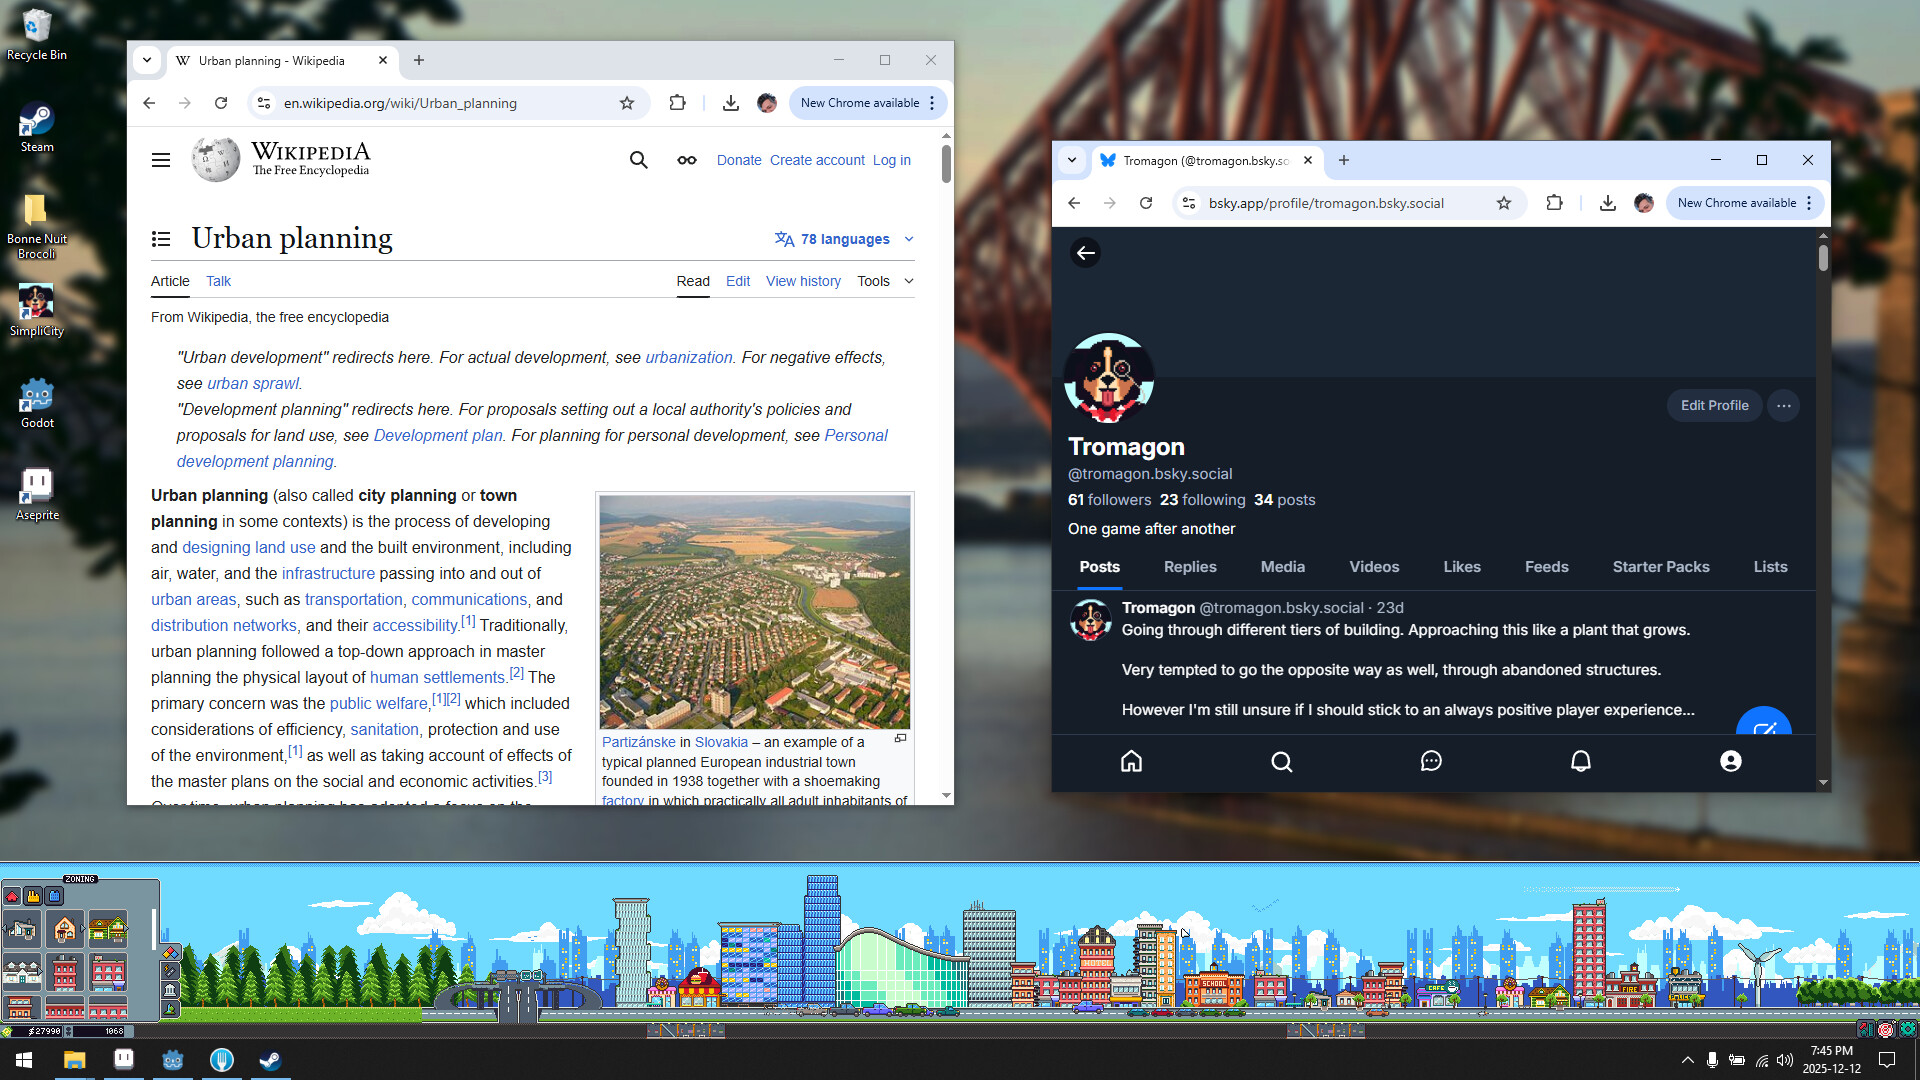This screenshot has width=1920, height=1080.
Task: Select the residential zoning house icon in SimpliCity
Action: (12, 897)
